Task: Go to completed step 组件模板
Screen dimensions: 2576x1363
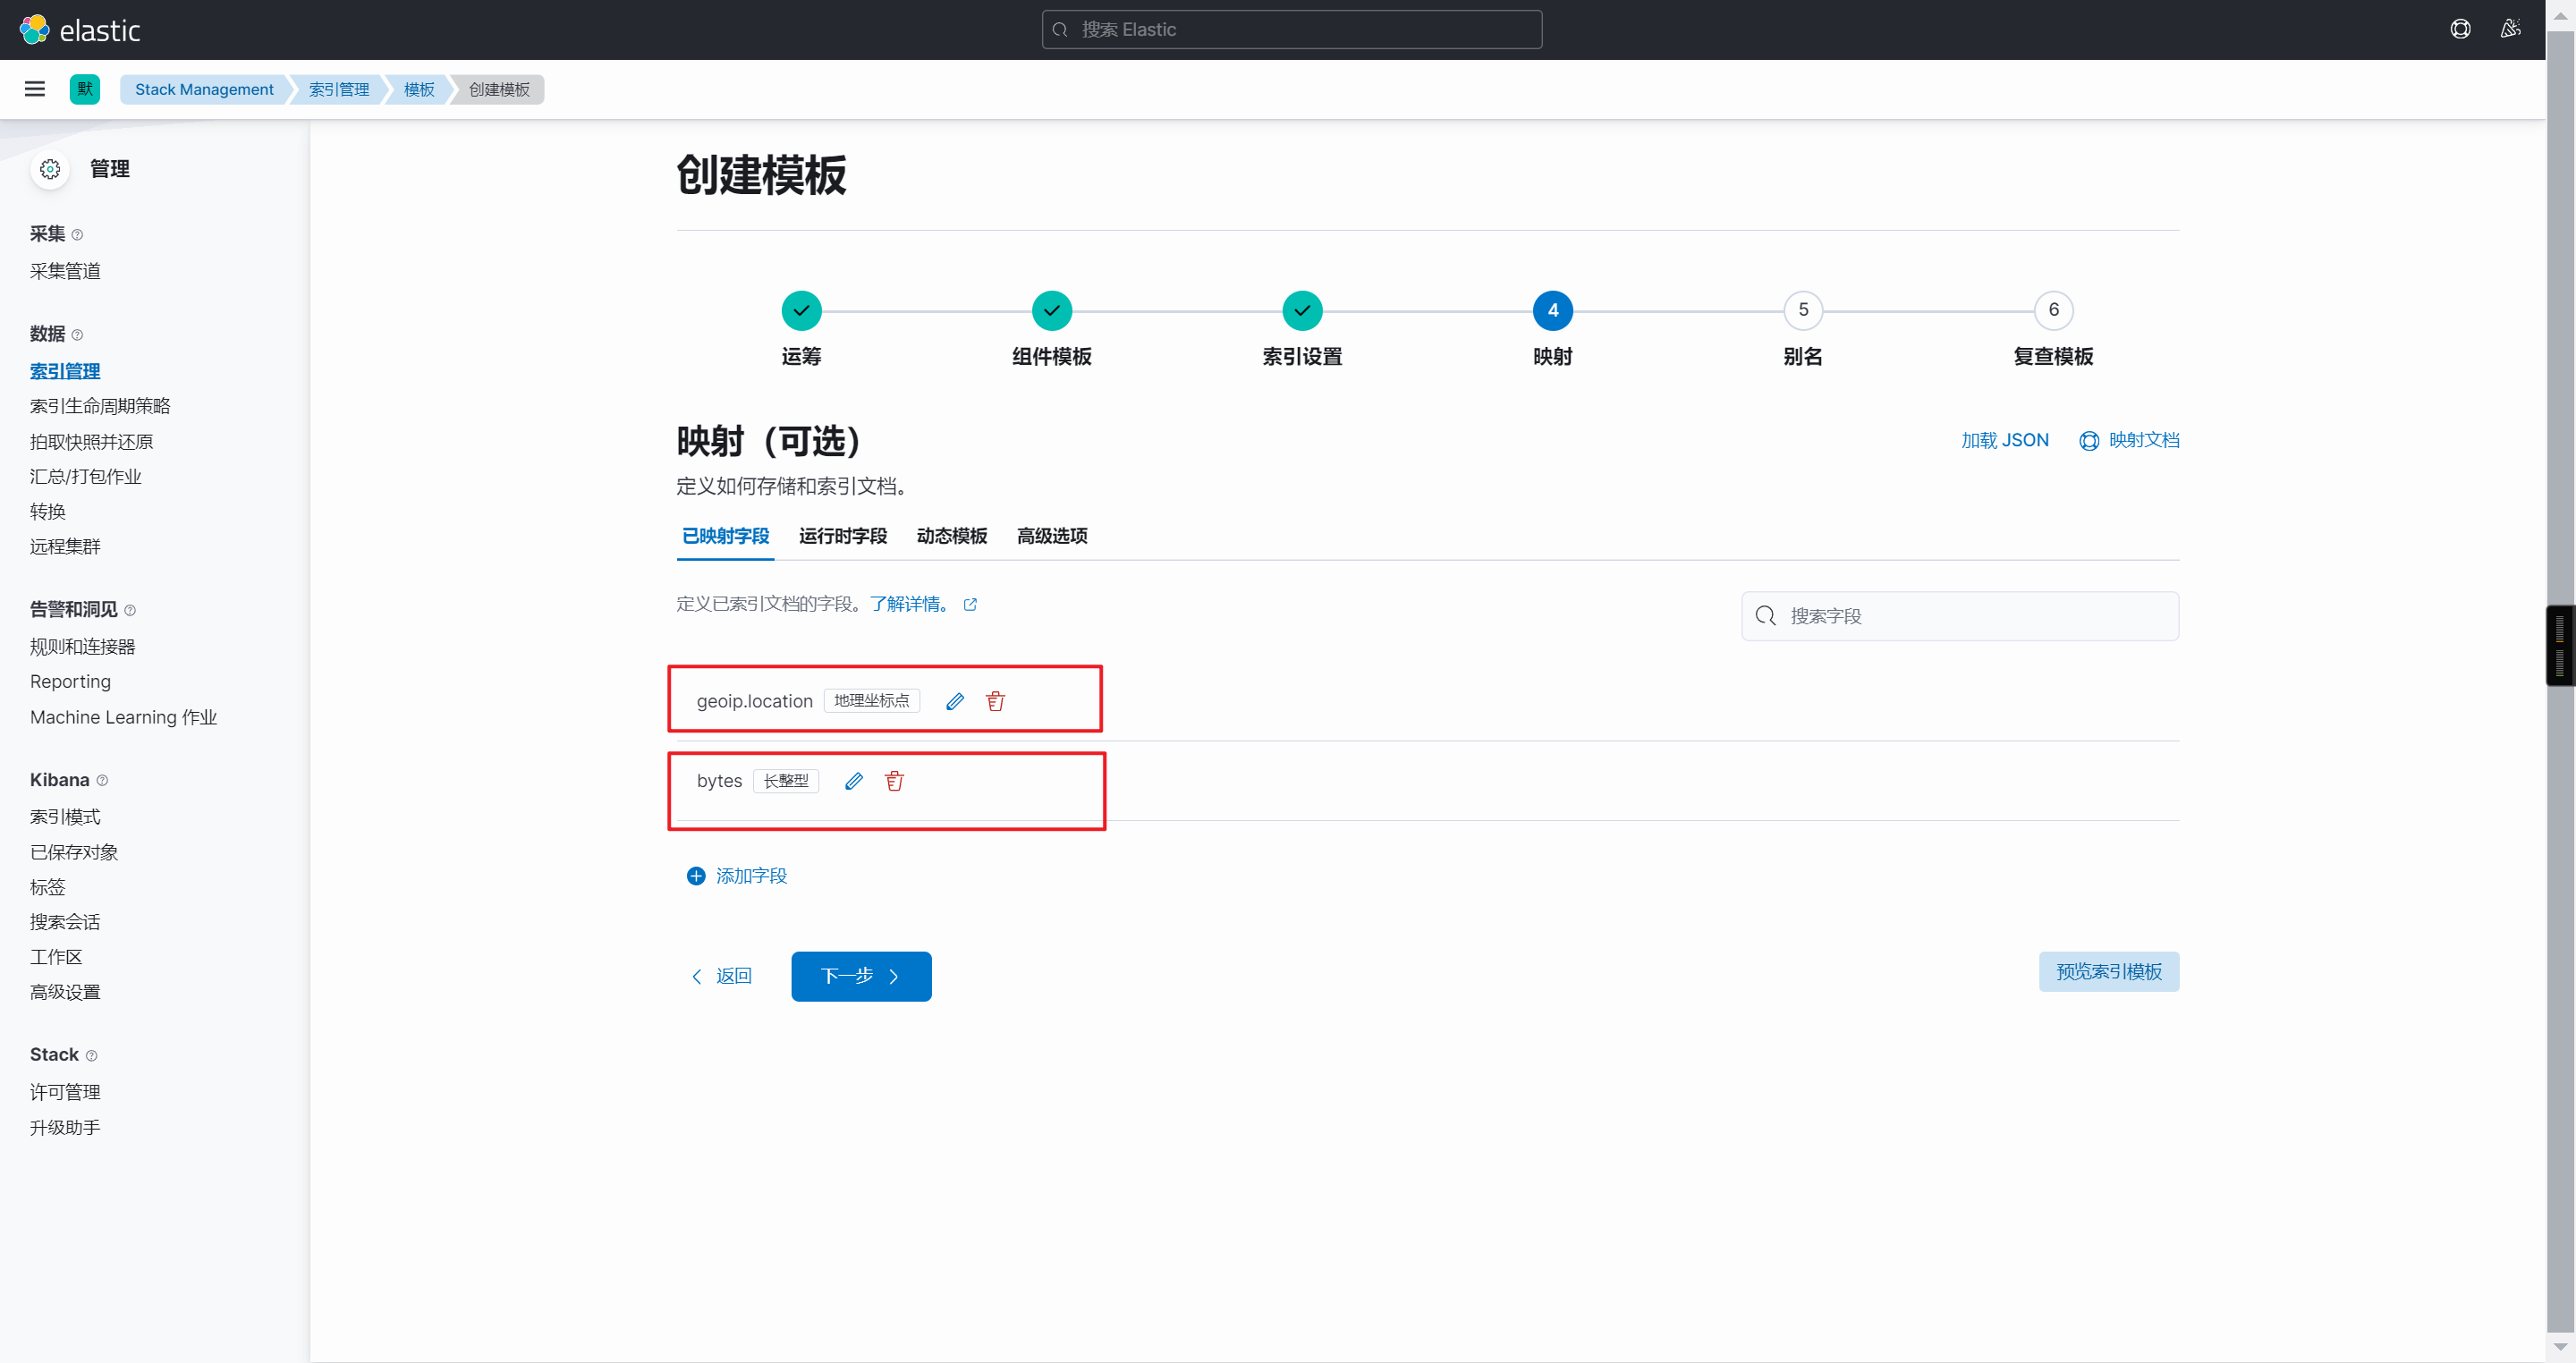Action: coord(1052,310)
